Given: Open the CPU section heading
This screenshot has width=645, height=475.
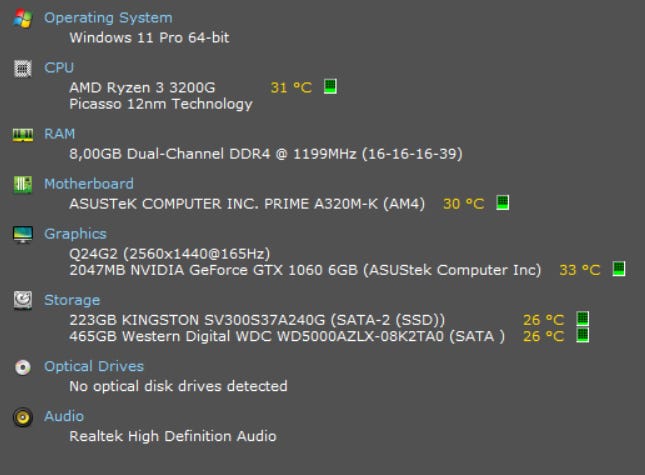Looking at the screenshot, I should click(x=59, y=67).
